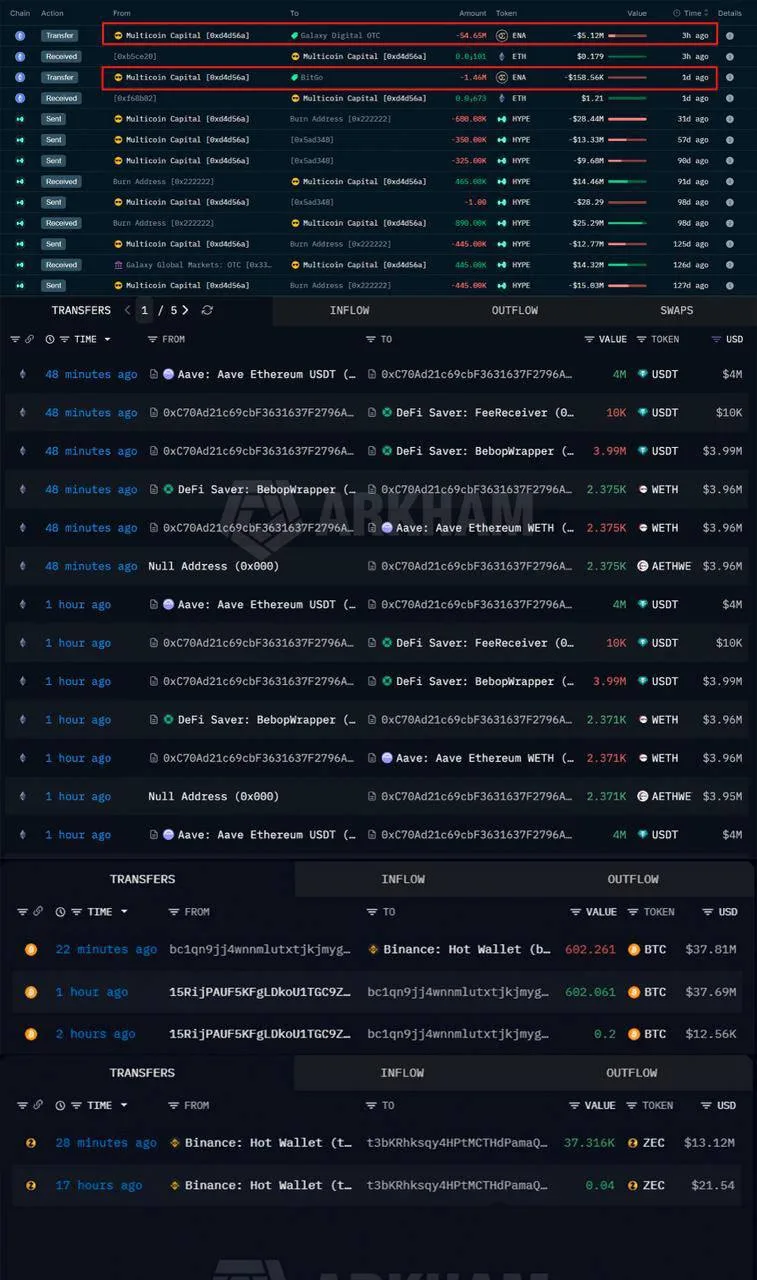
Task: Switch to the SWAPS tab
Action: (x=677, y=310)
